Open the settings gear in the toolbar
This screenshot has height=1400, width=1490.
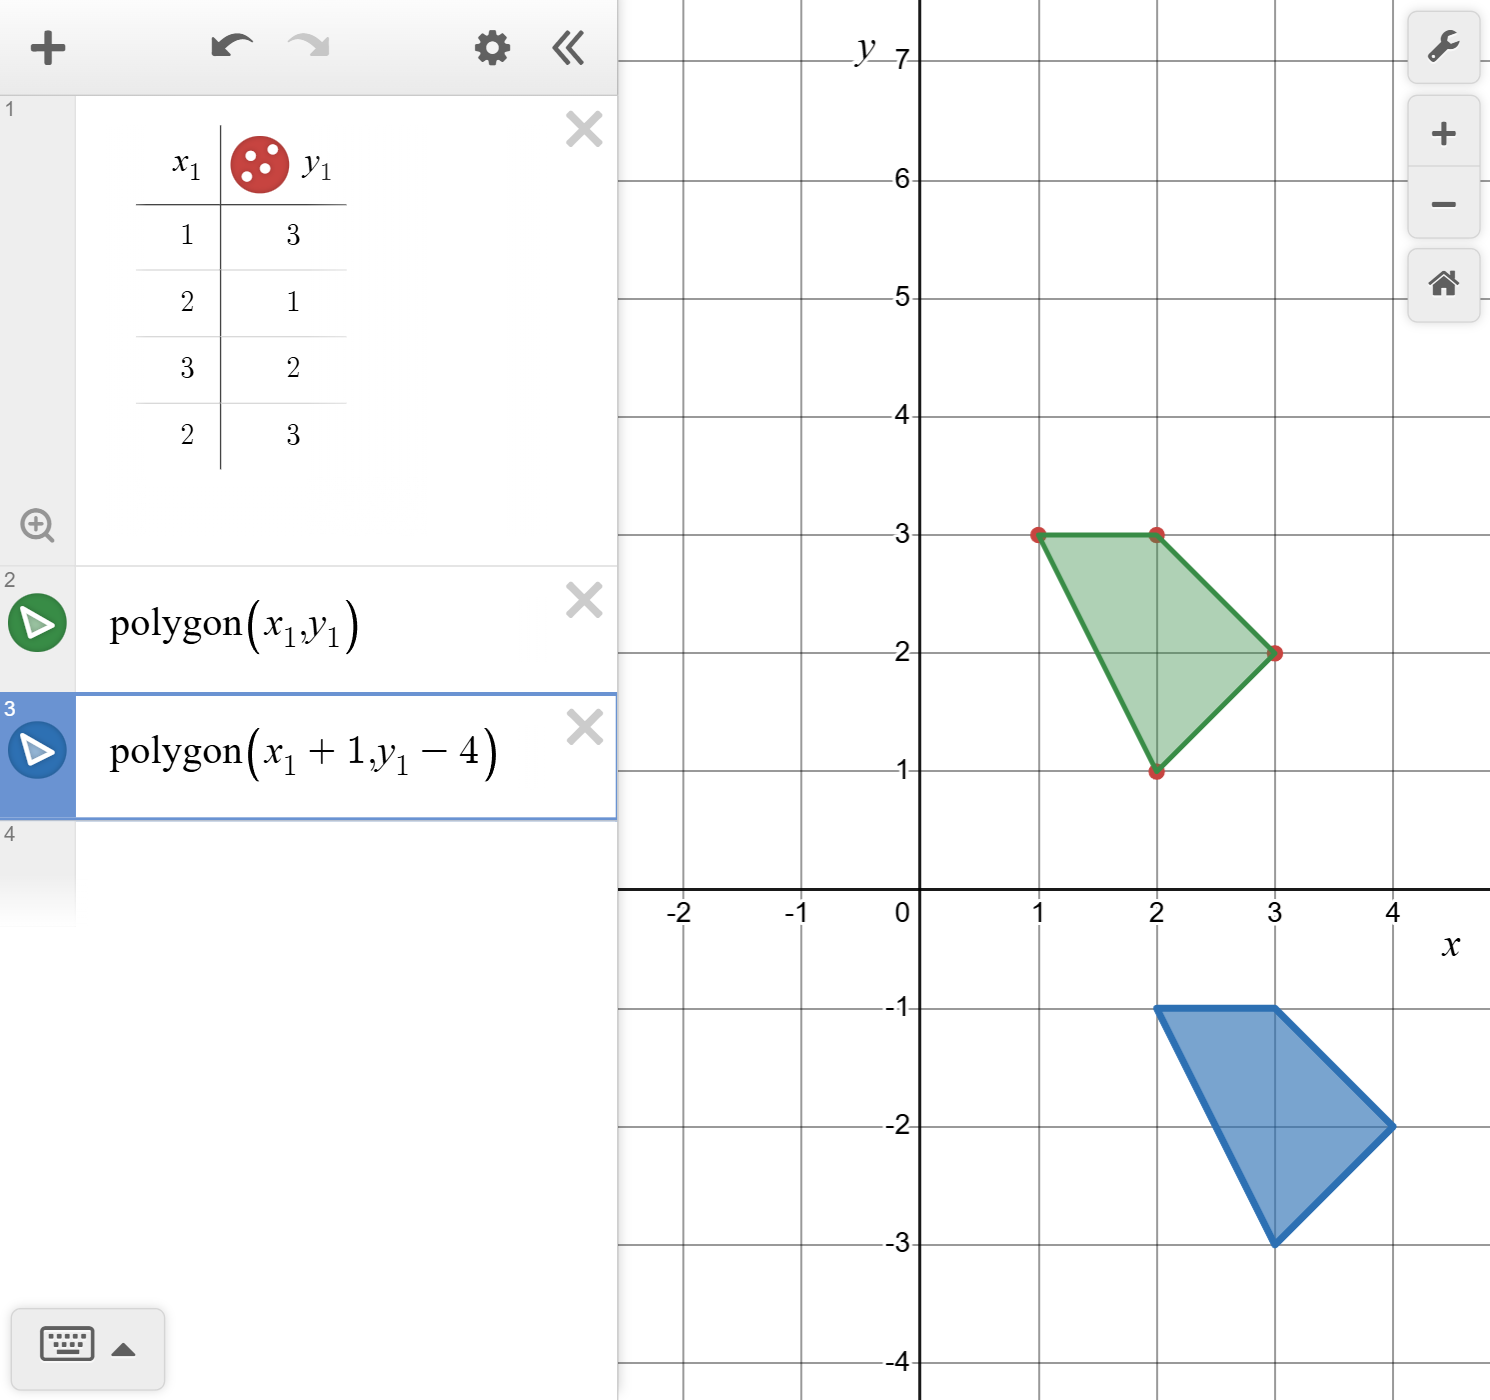click(x=491, y=47)
